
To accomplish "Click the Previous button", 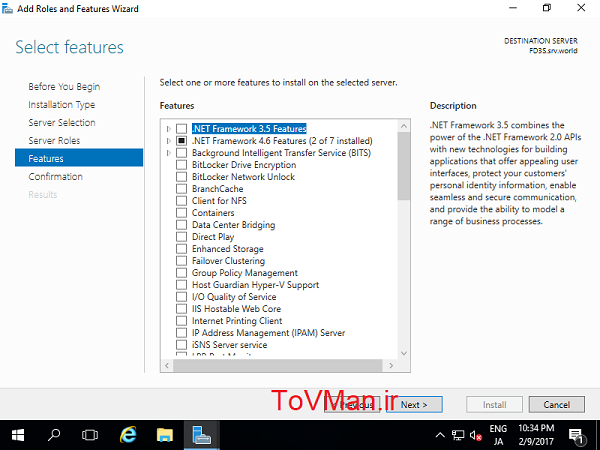I will pyautogui.click(x=352, y=404).
